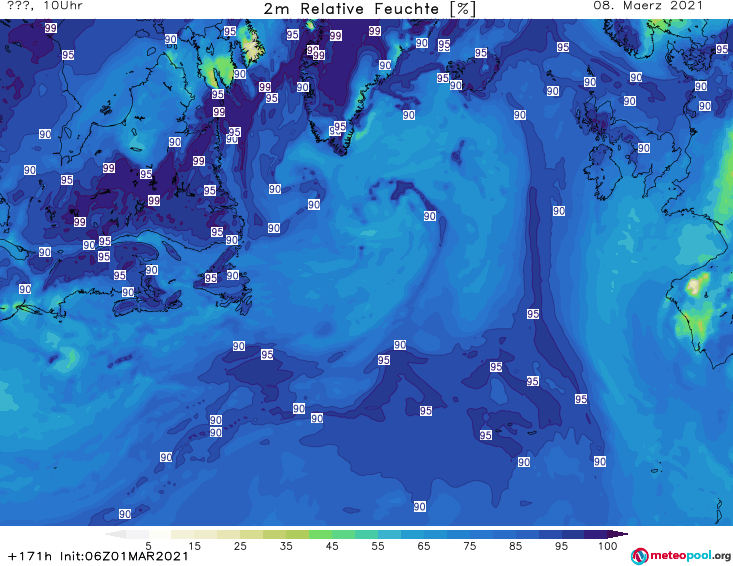Image resolution: width=733 pixels, height=566 pixels.
Task: Click the '85' value on the colour scale
Action: pos(516,546)
